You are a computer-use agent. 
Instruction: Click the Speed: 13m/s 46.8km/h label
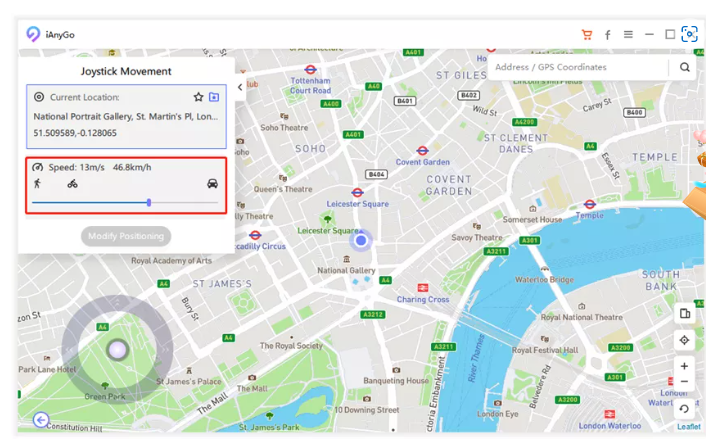coord(100,167)
